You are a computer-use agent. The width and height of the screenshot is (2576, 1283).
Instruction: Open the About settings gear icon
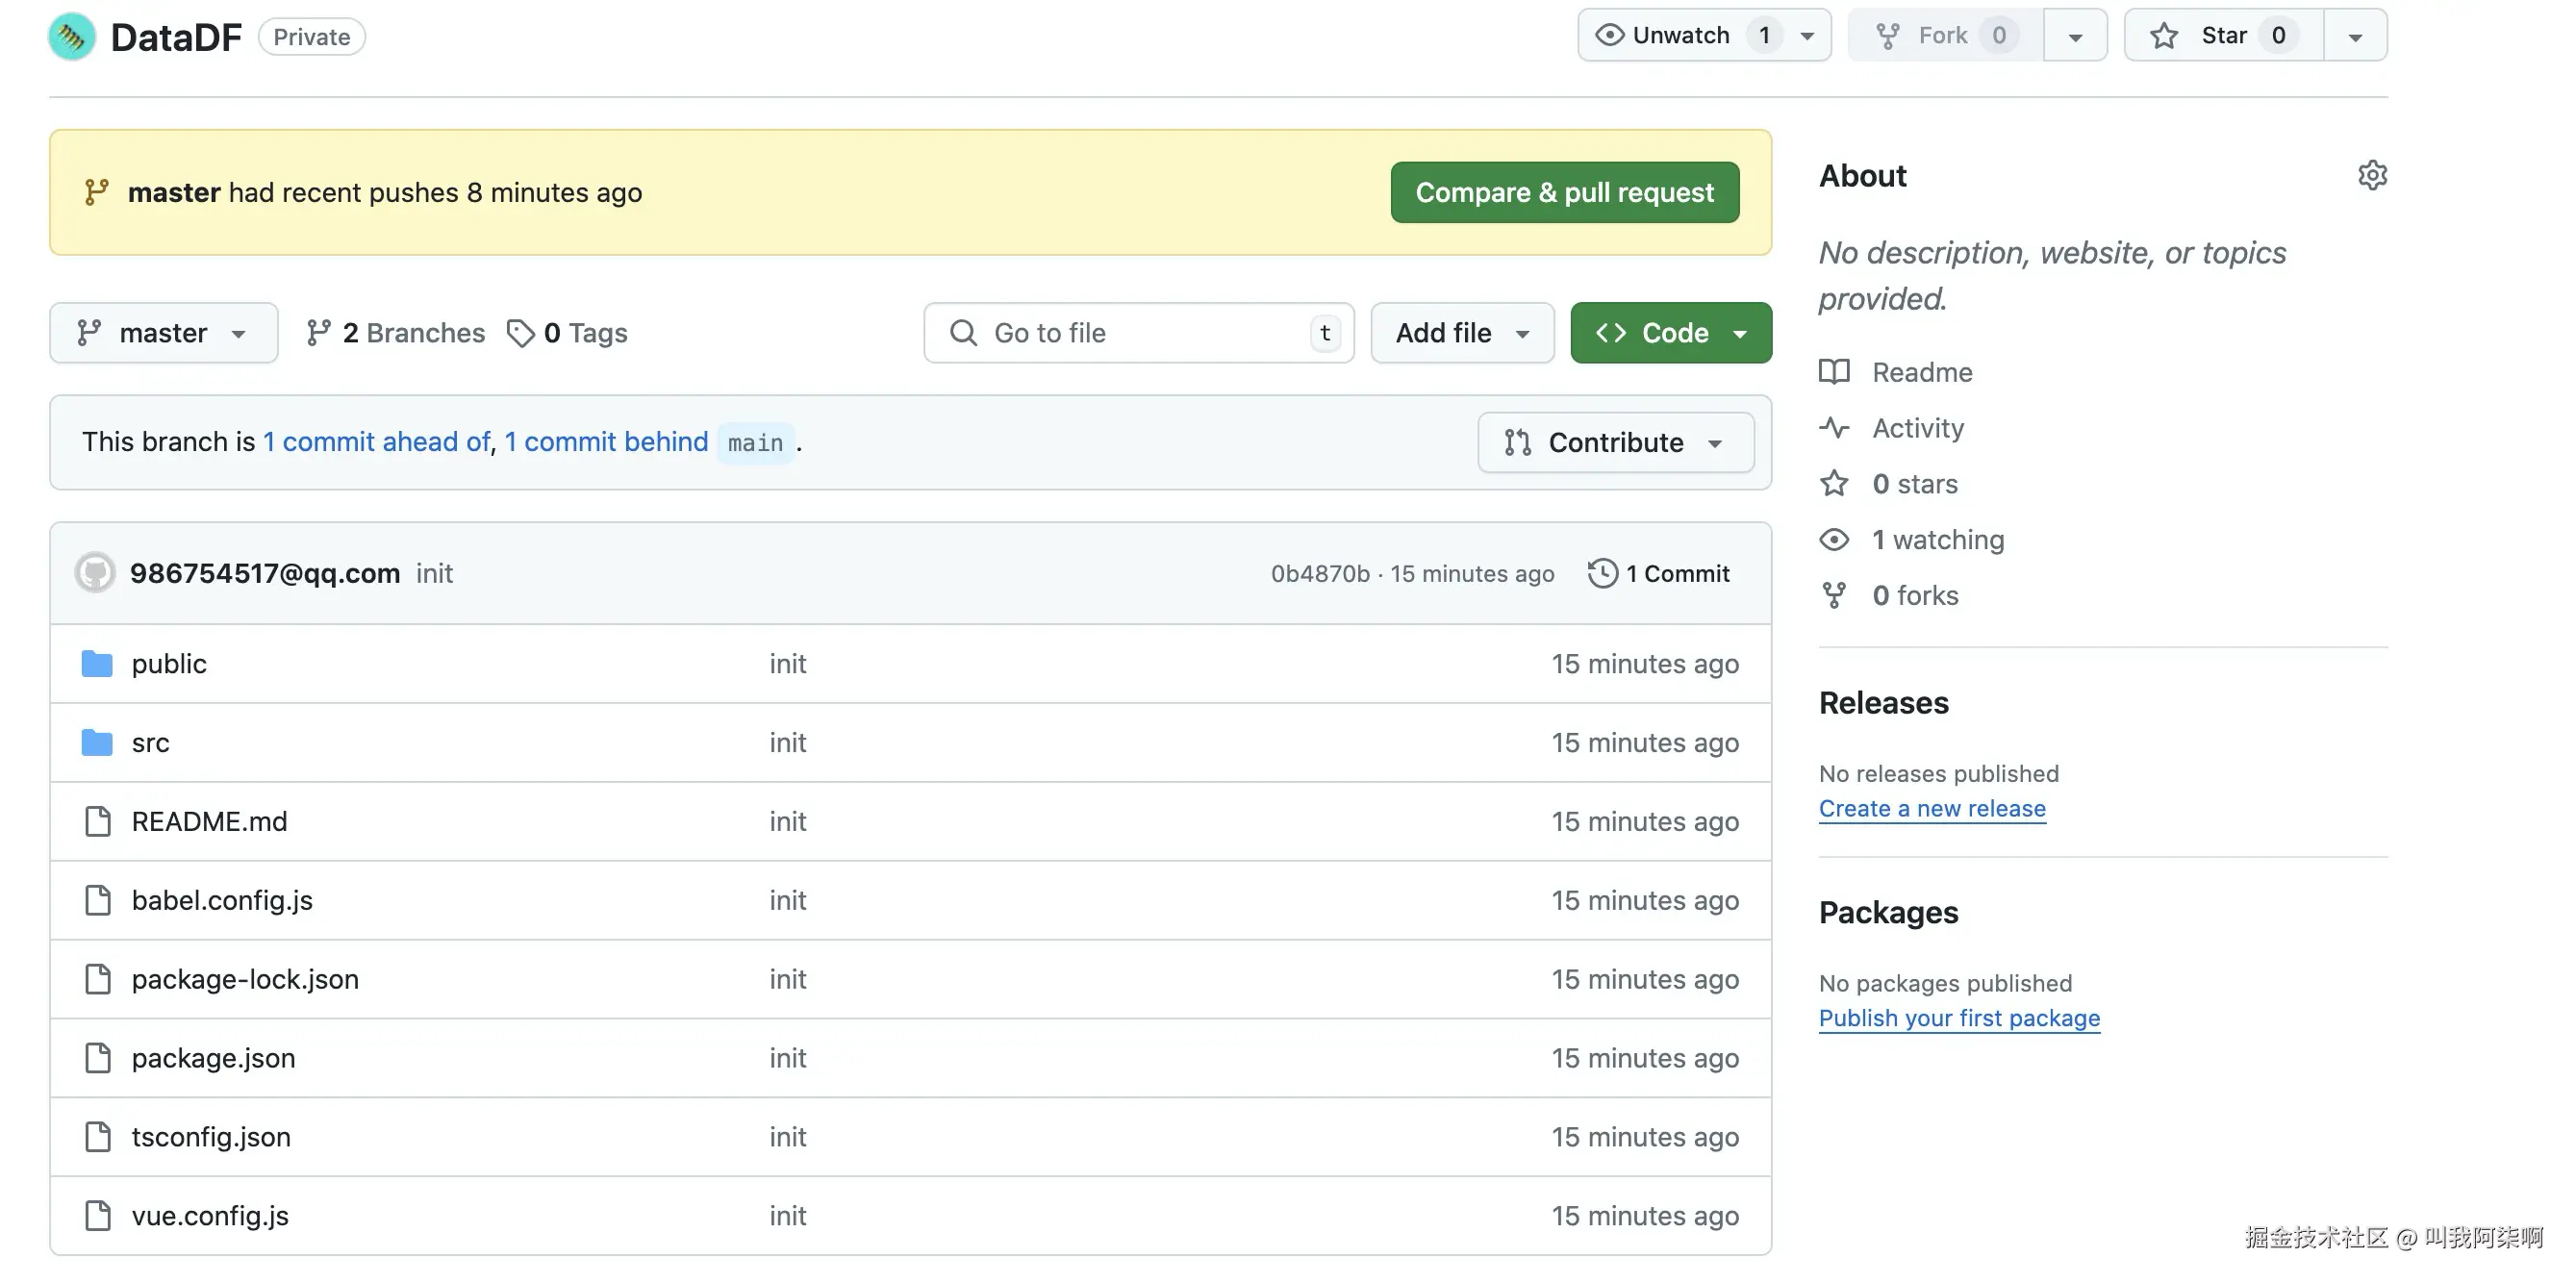point(2372,175)
